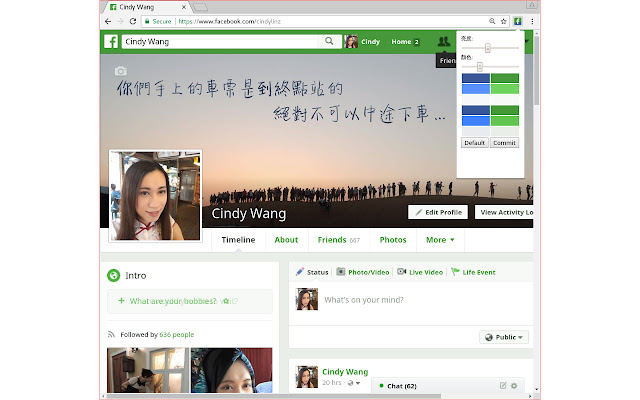The image size is (640, 400).
Task: Click the green online dot in Chat bar
Action: 381,385
